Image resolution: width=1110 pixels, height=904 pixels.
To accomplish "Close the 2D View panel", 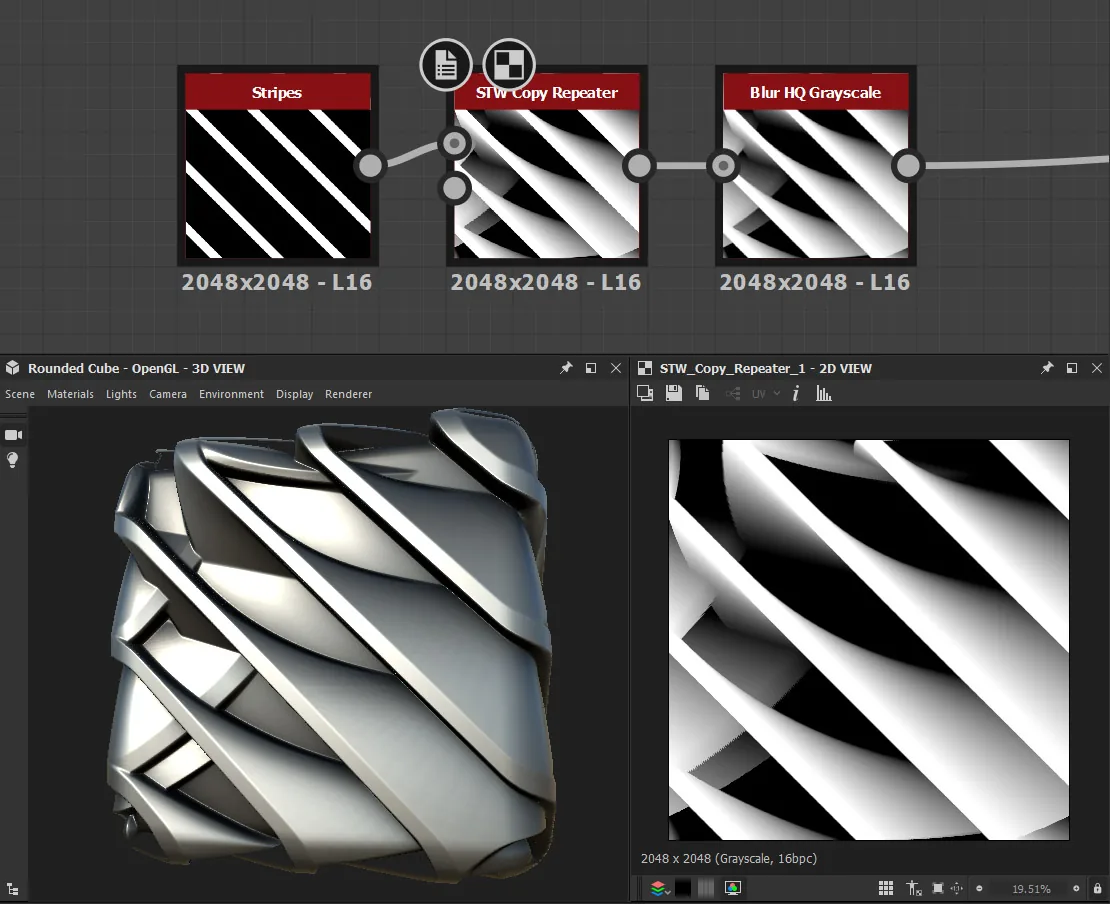I will [x=1097, y=368].
